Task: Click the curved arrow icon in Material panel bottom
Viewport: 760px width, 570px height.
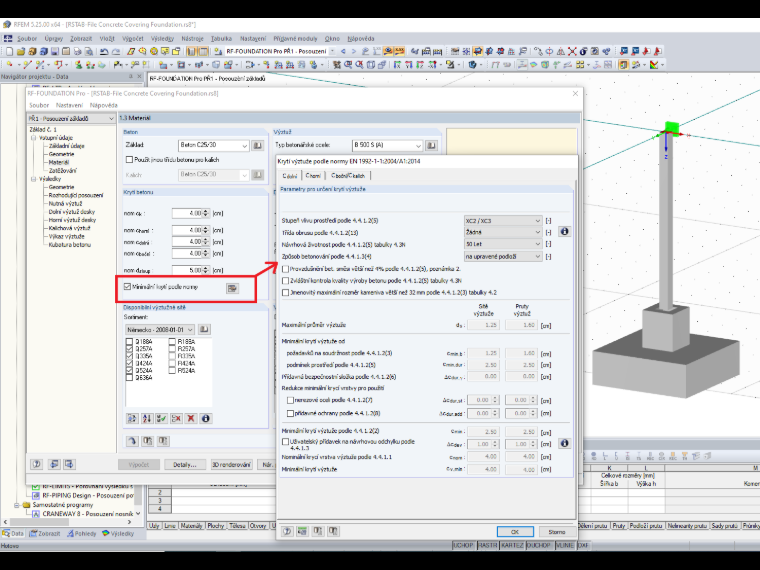Action: [132, 441]
